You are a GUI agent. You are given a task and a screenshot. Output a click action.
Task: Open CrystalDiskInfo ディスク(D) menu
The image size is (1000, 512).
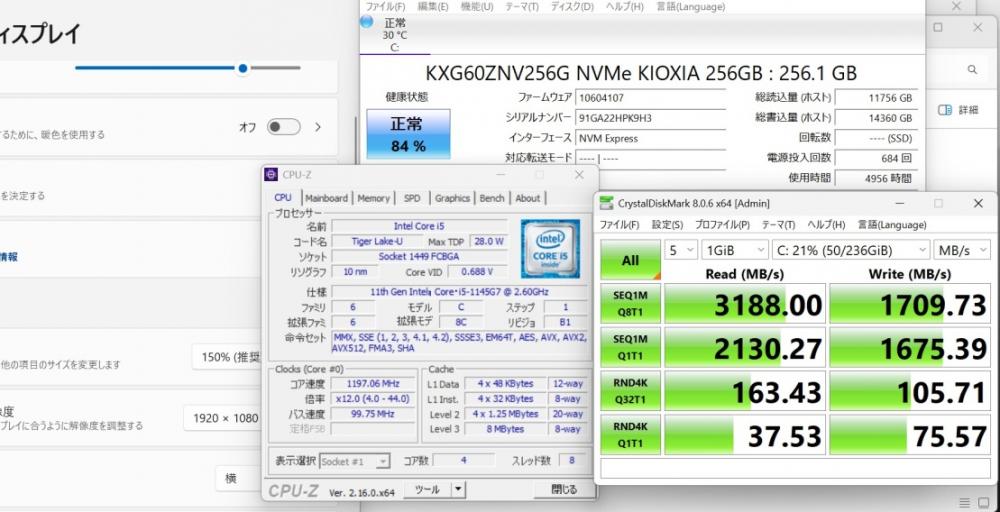pos(572,7)
